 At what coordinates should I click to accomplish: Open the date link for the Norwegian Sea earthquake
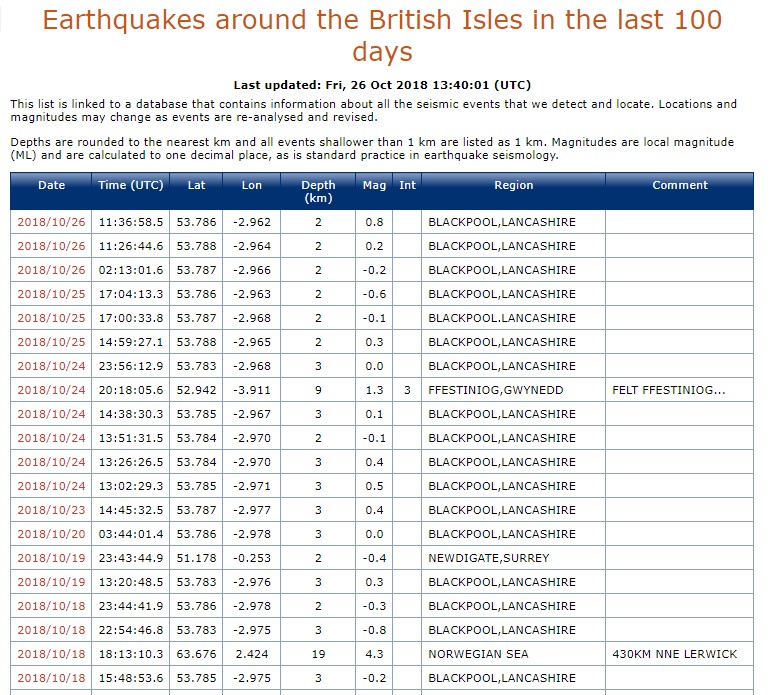coord(52,654)
